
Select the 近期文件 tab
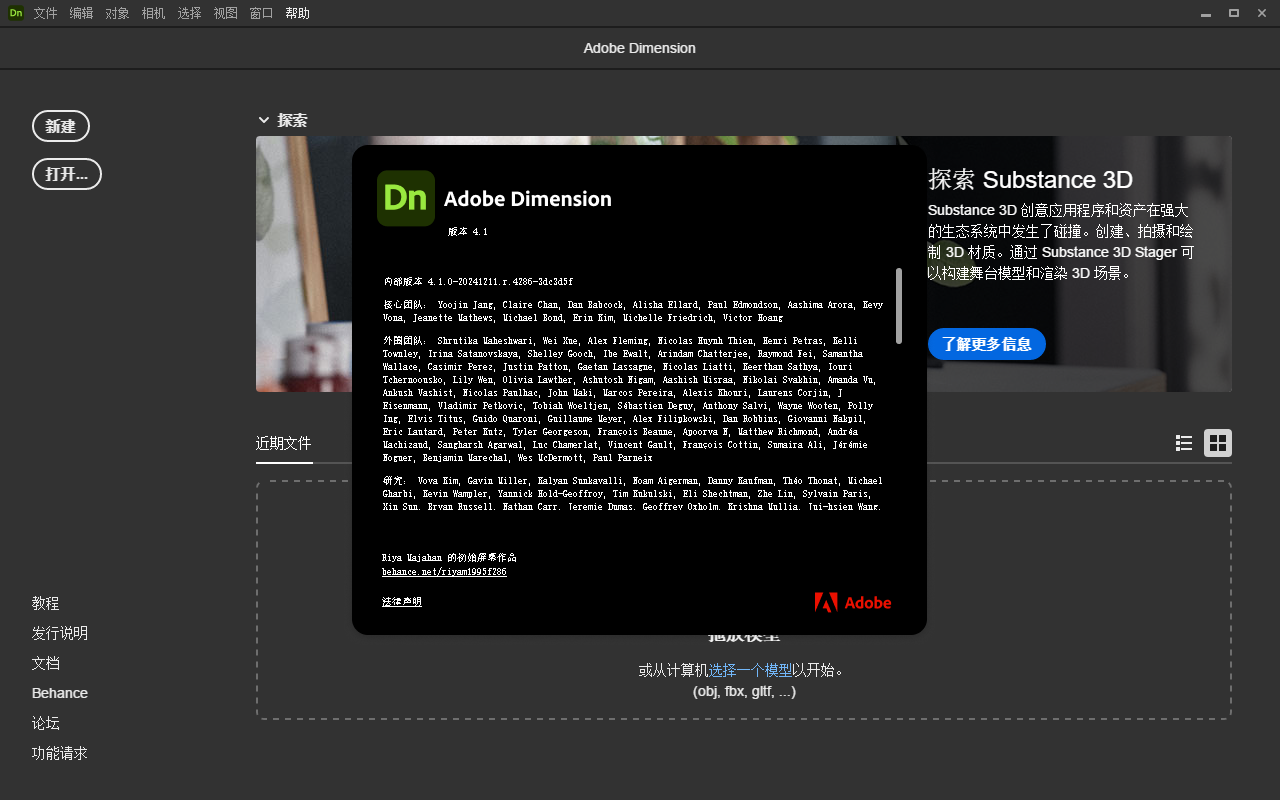[284, 442]
